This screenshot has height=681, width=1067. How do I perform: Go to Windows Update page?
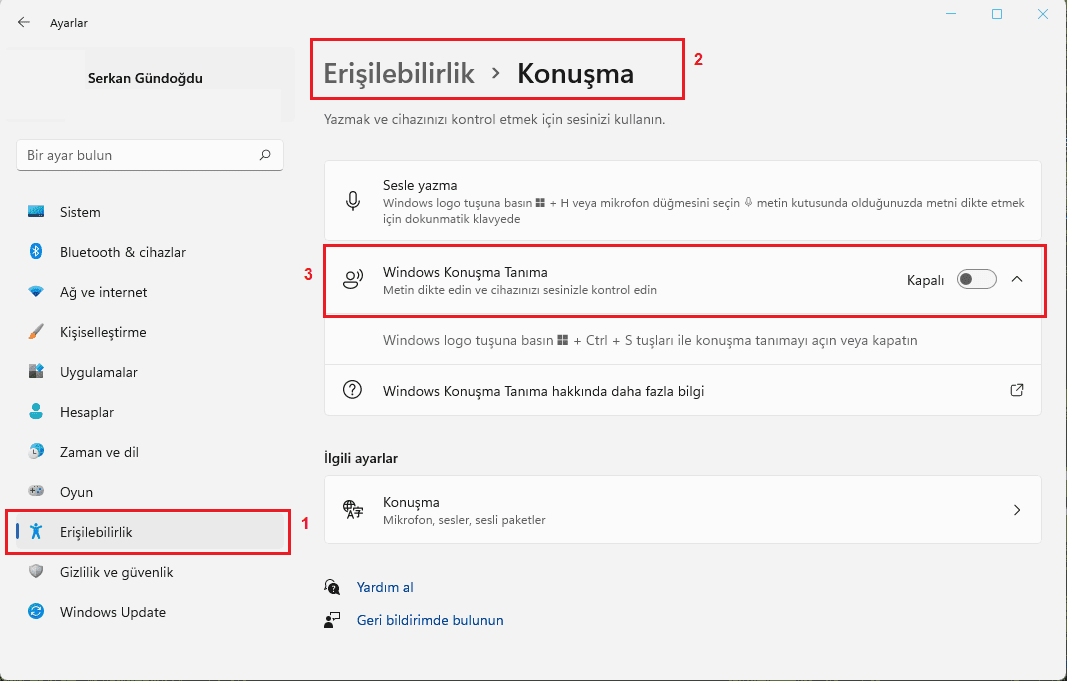(x=150, y=612)
